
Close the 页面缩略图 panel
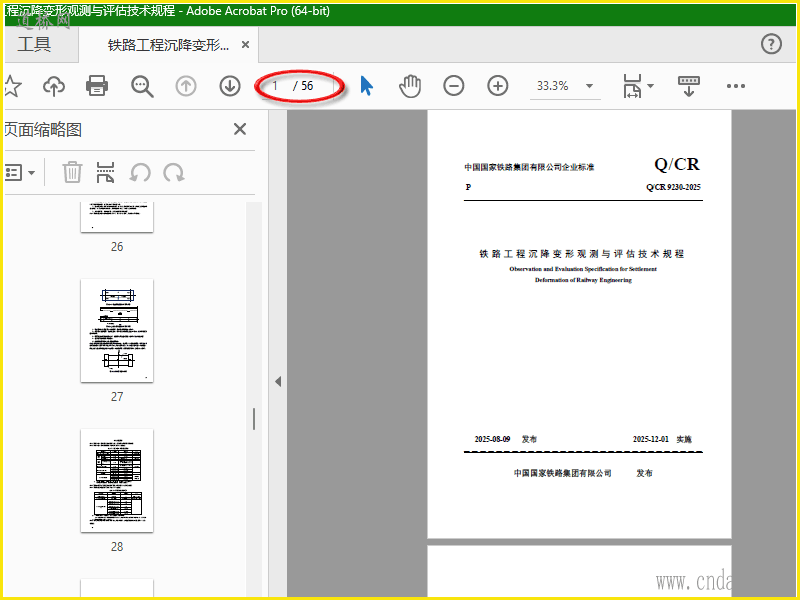tap(240, 129)
